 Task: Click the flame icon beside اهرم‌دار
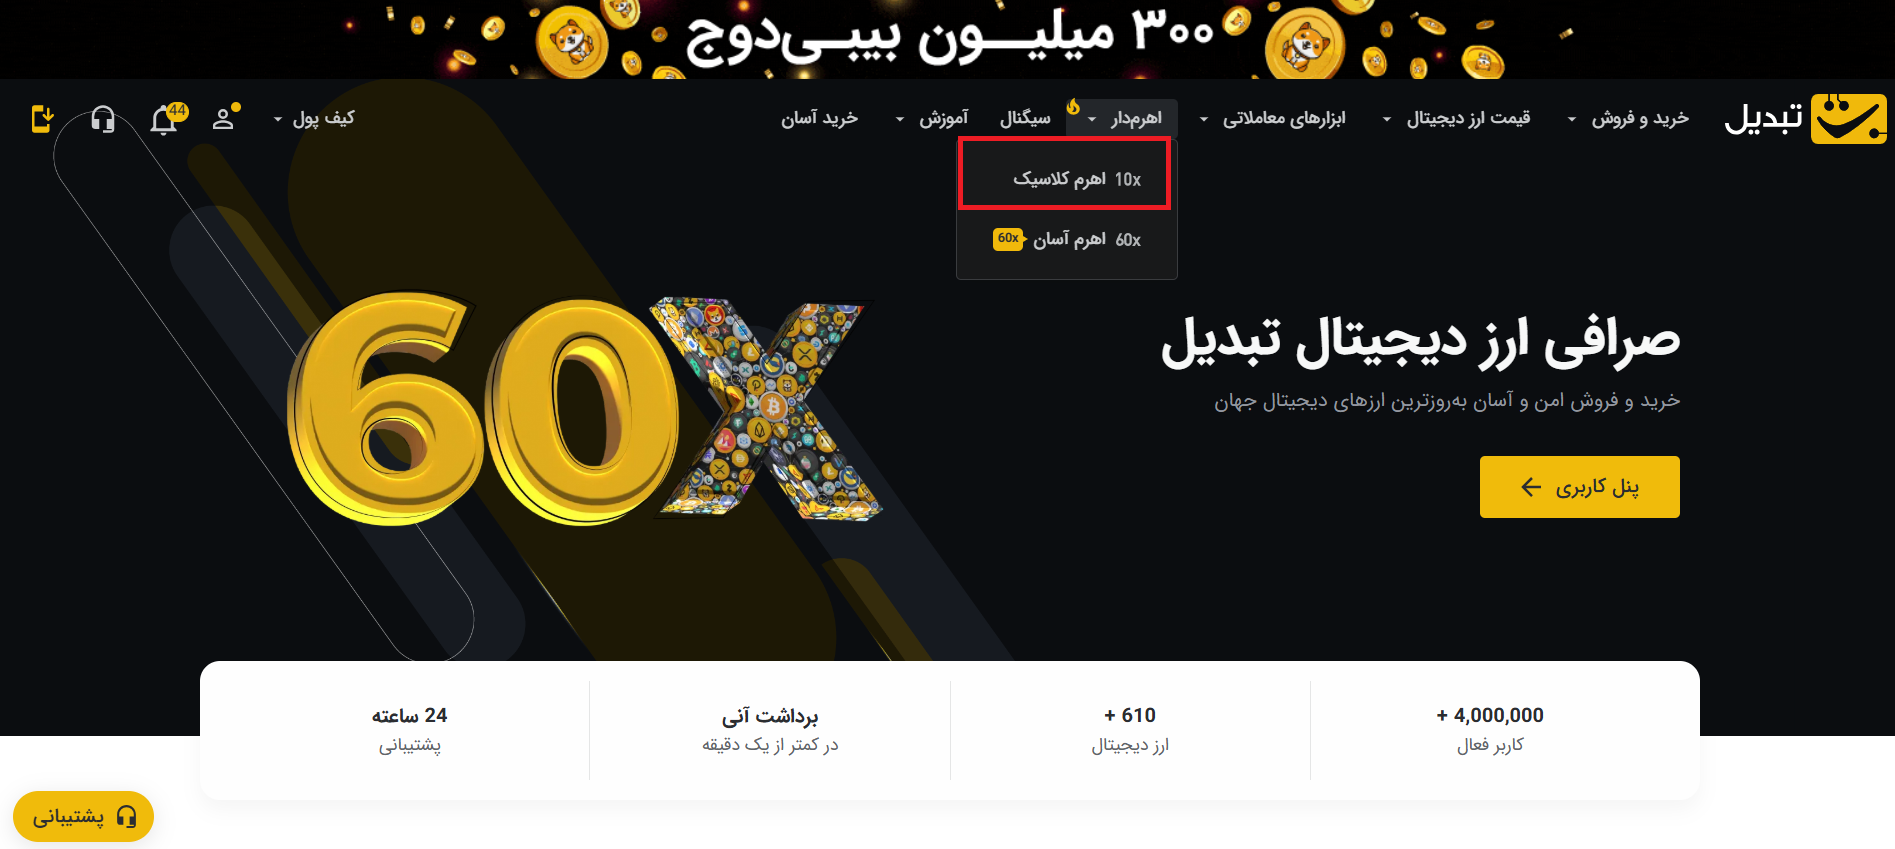point(1073,106)
